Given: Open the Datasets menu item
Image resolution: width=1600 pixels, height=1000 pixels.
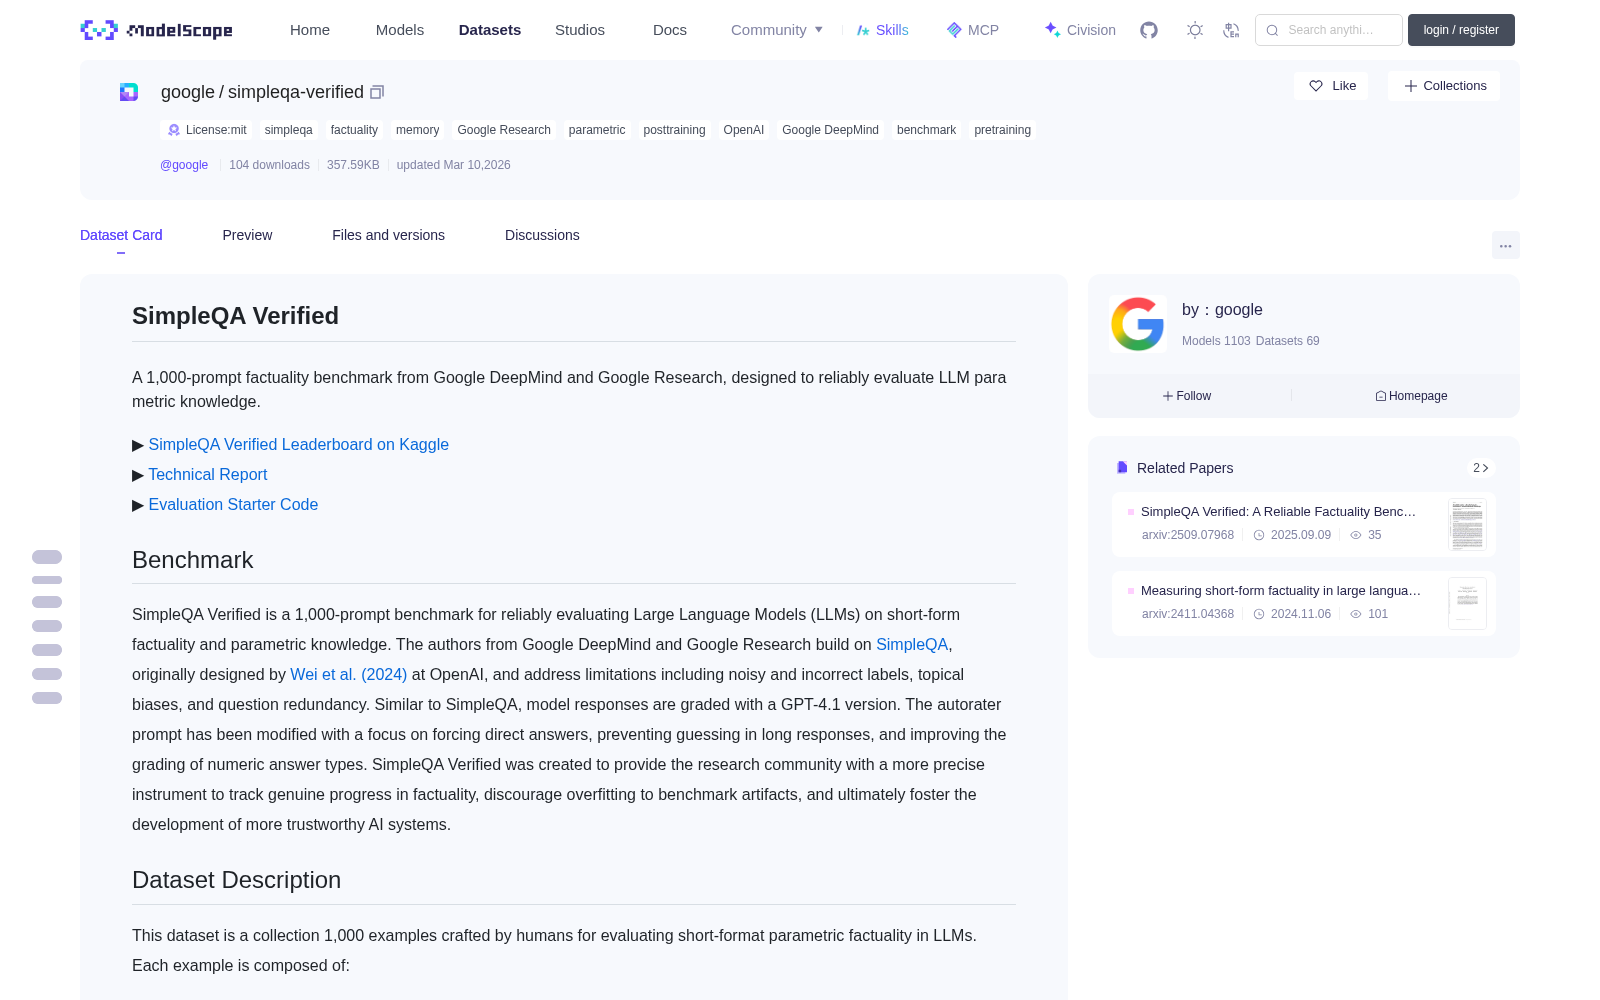Looking at the screenshot, I should [x=490, y=30].
